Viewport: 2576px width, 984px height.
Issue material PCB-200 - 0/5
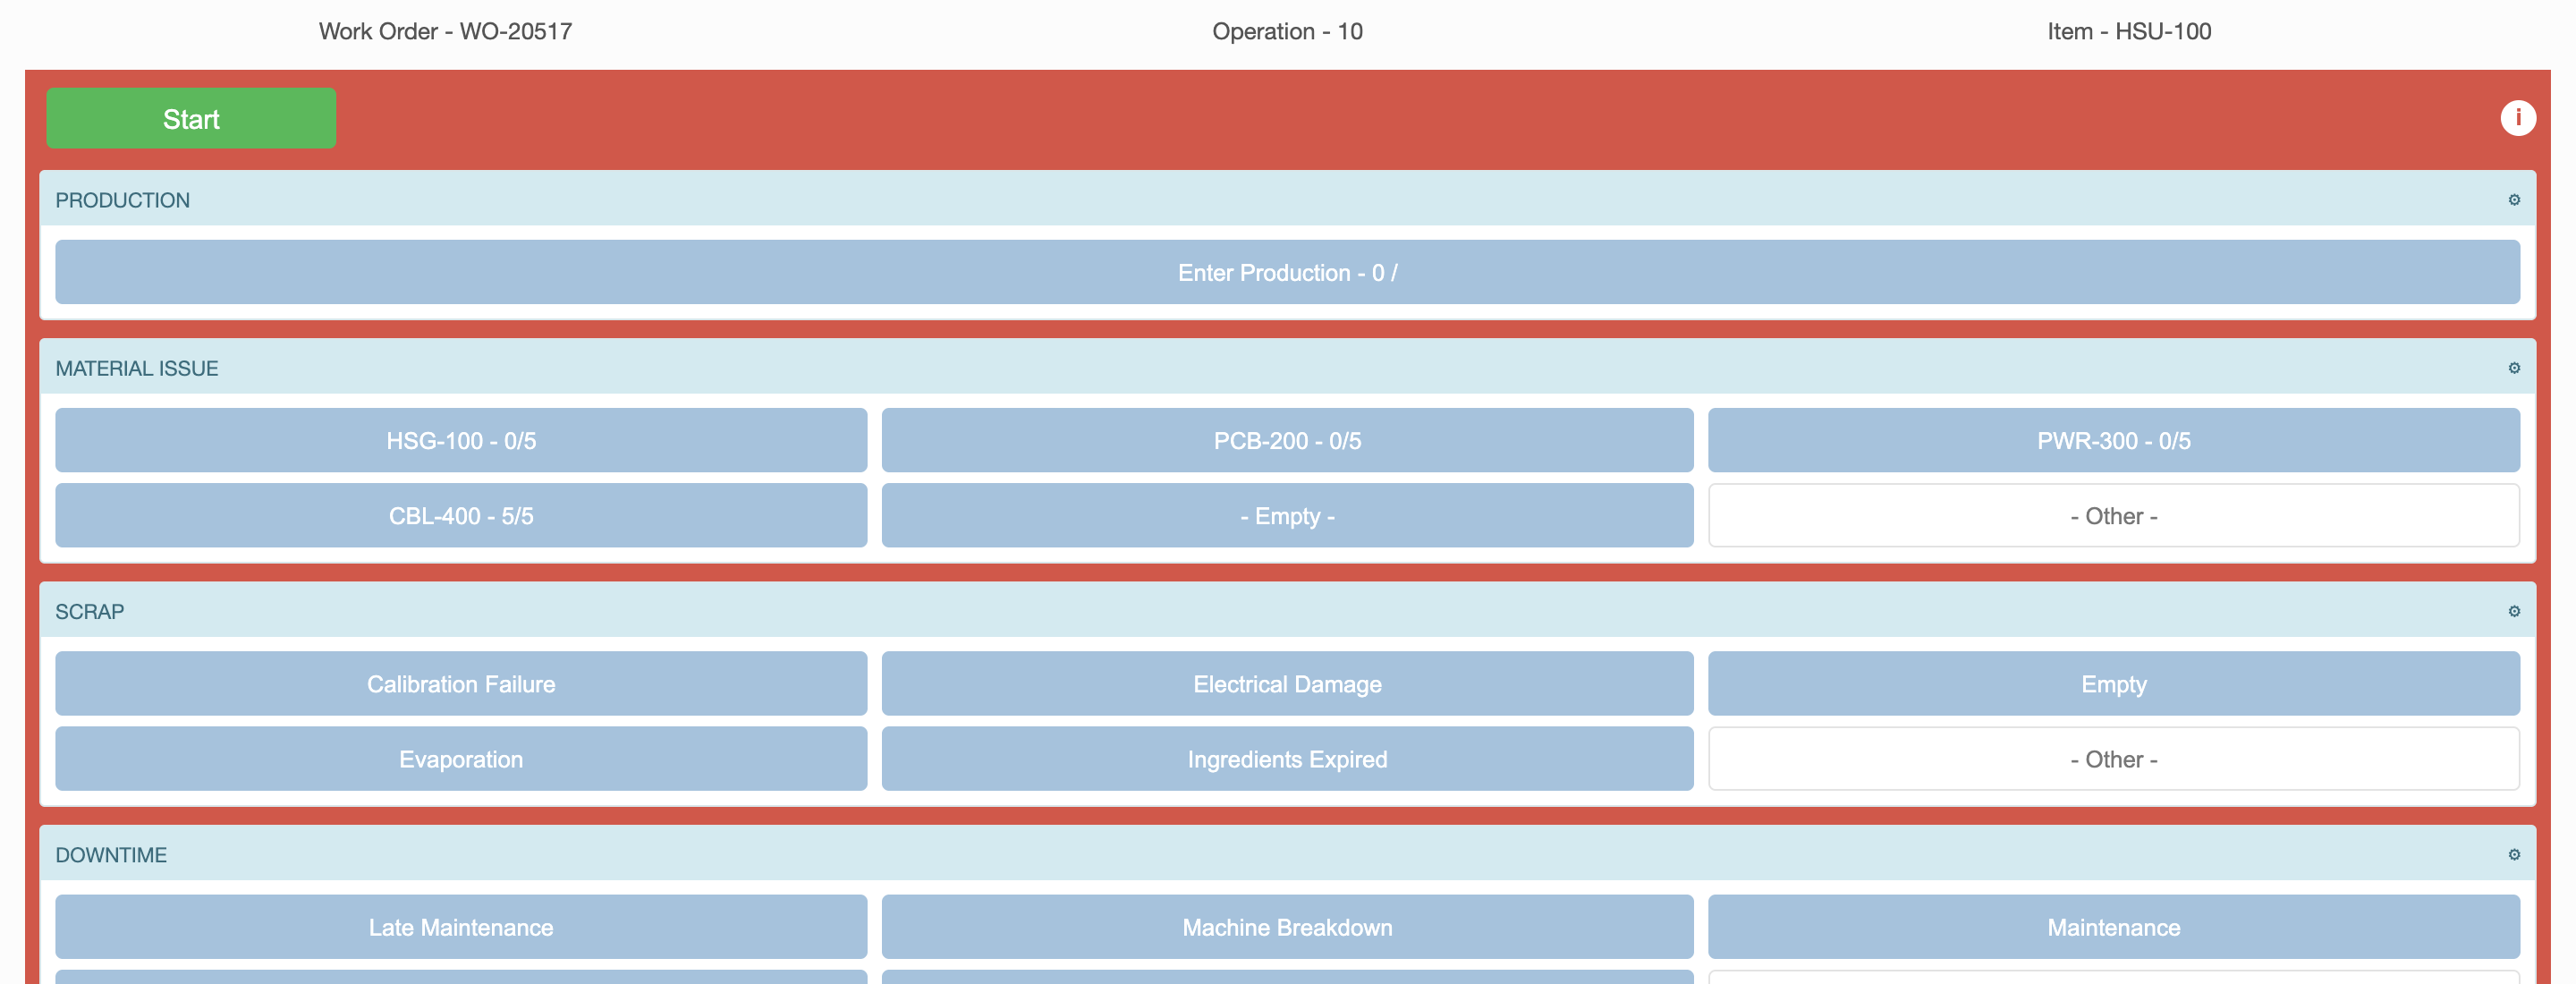1287,440
